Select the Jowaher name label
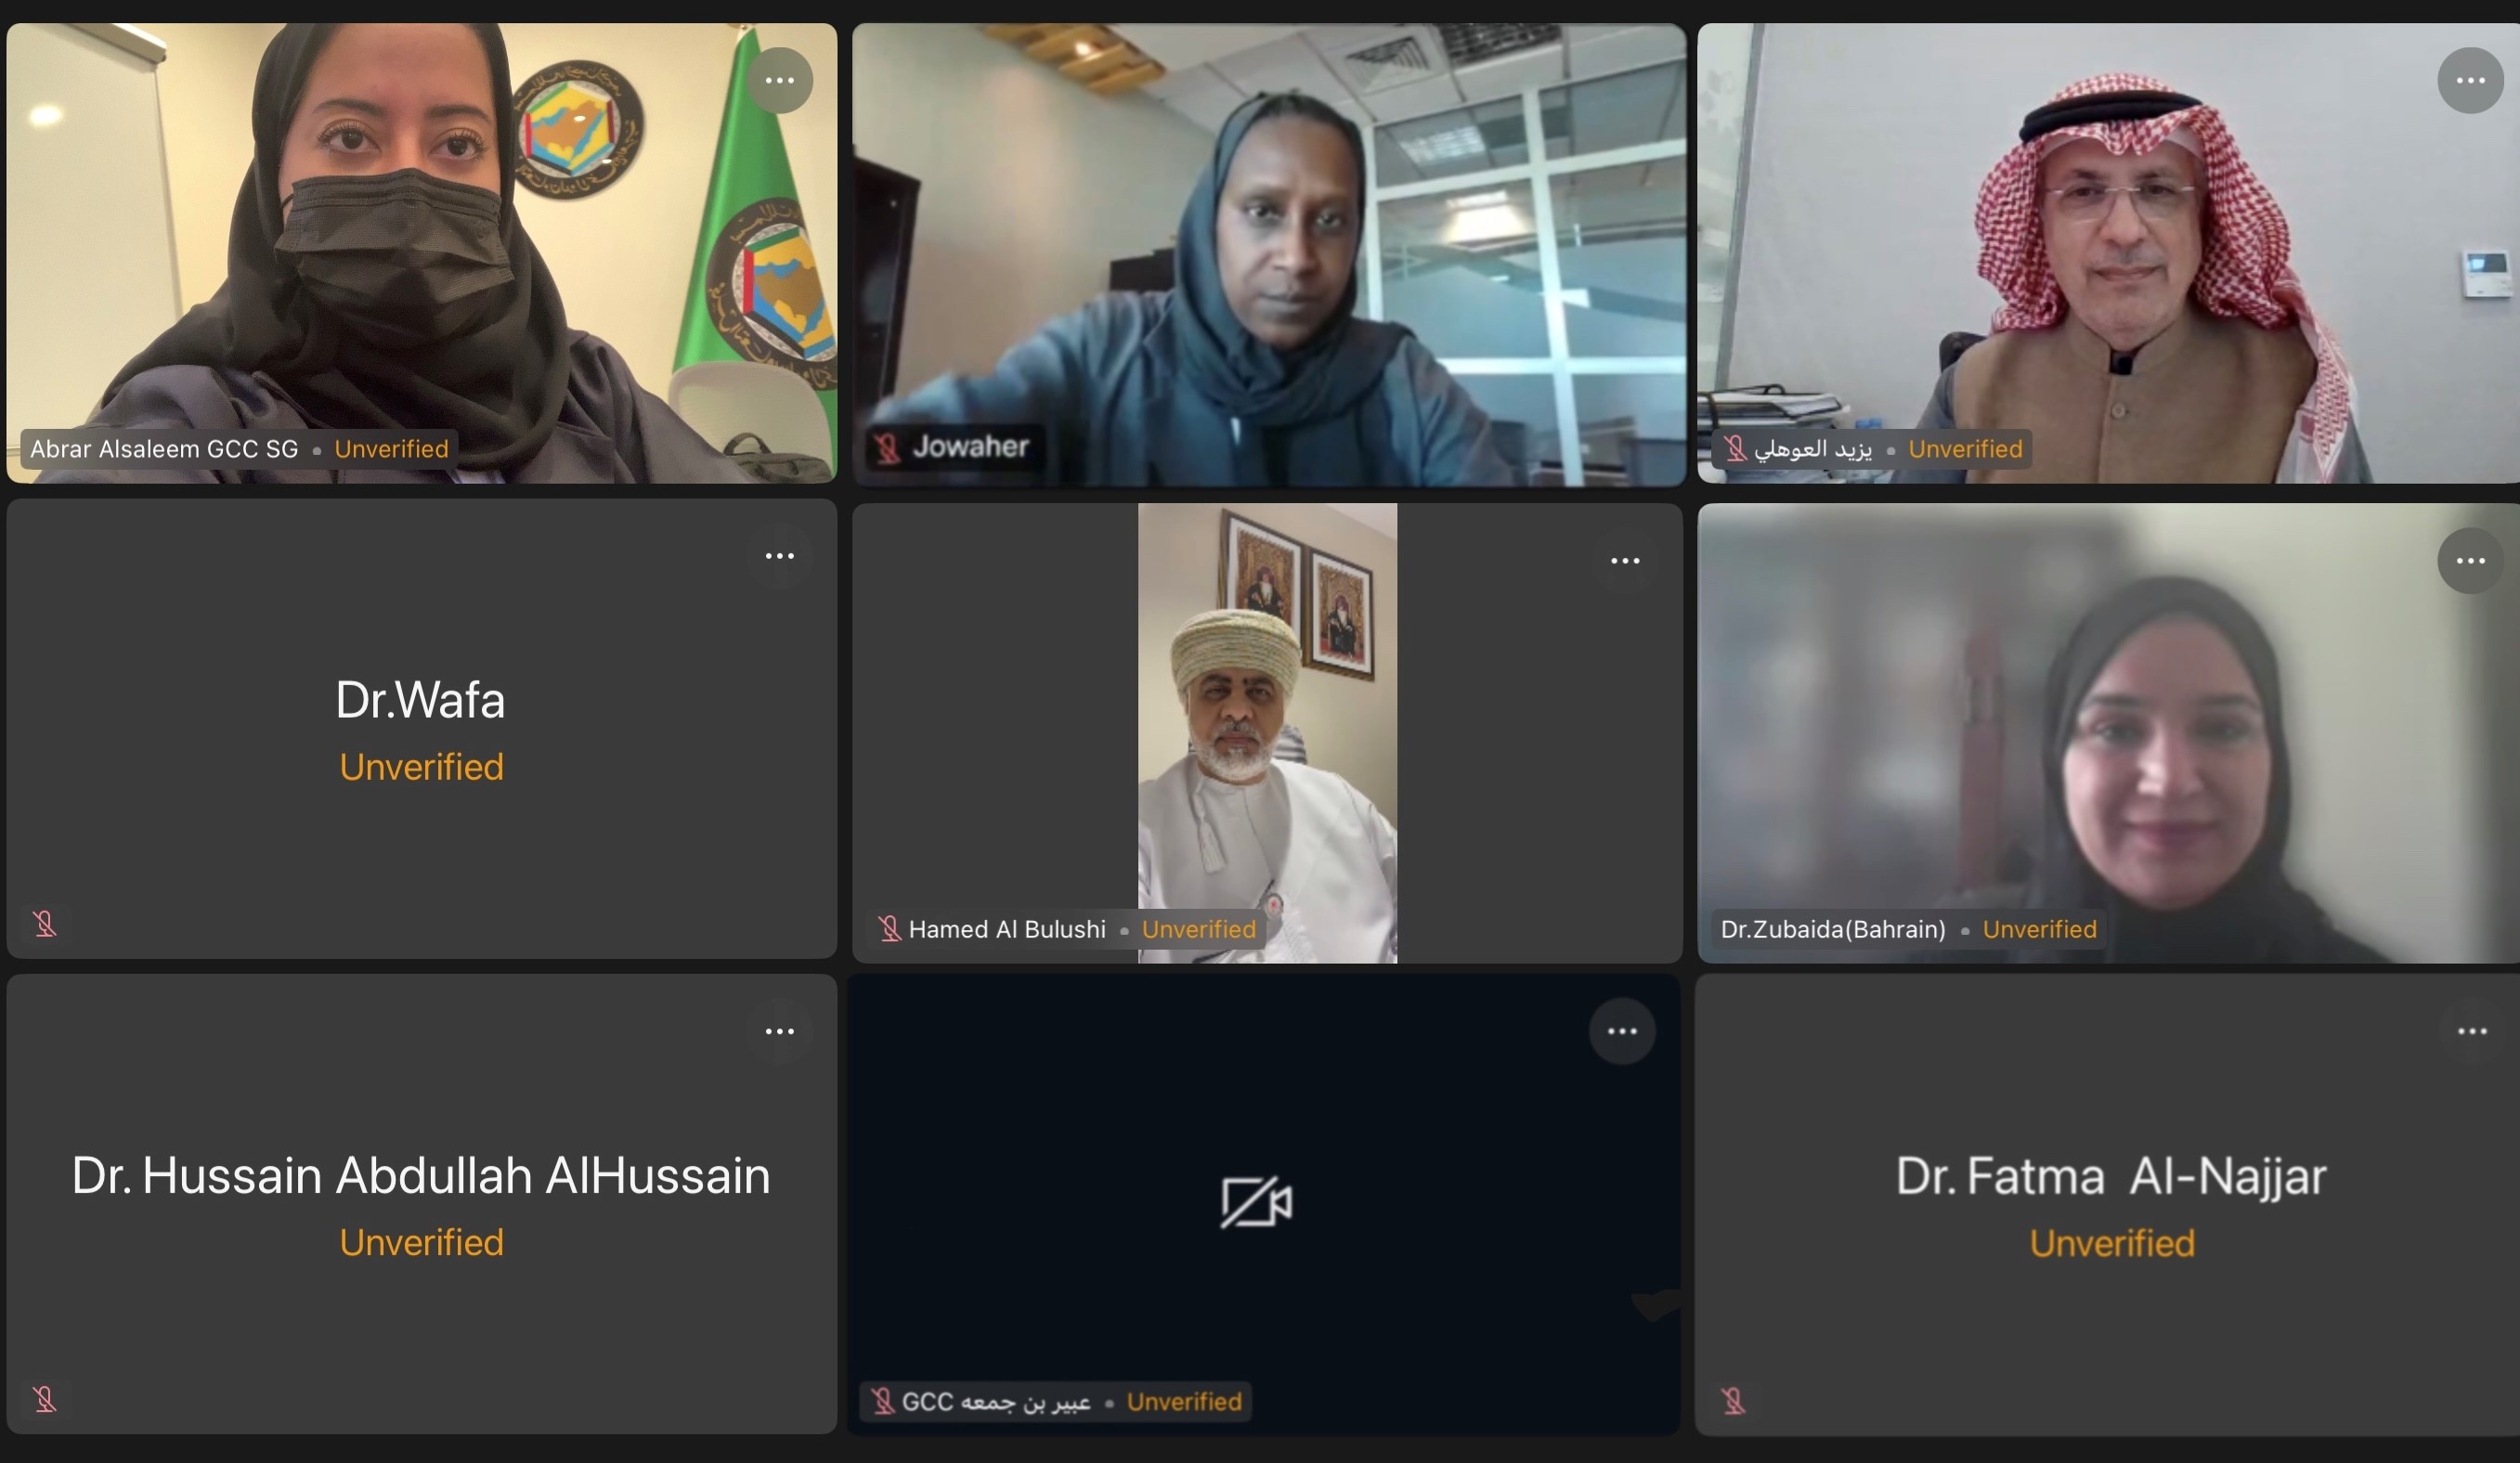2520x1463 pixels. coord(970,446)
